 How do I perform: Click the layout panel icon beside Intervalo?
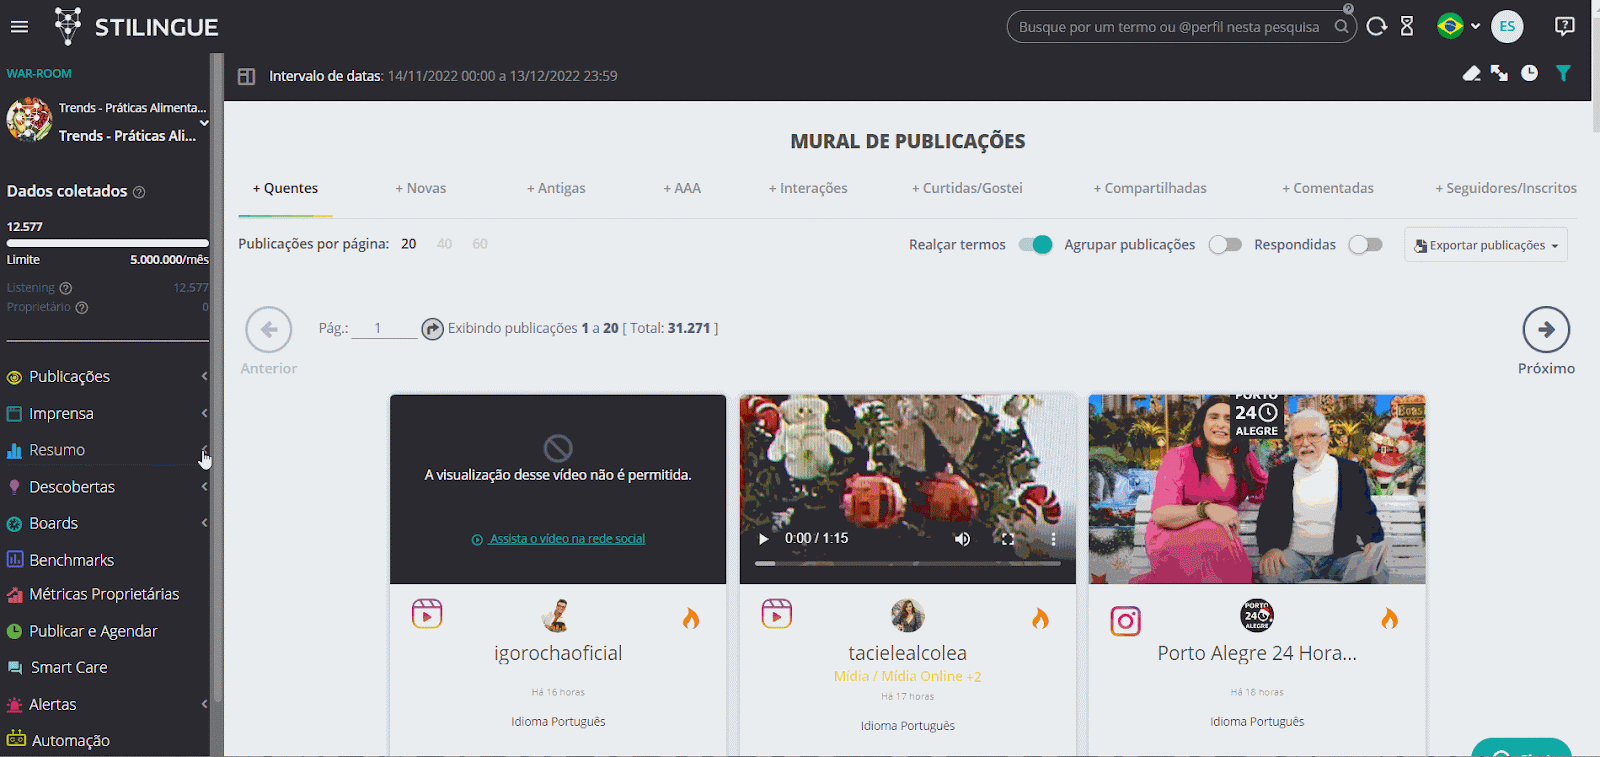[246, 76]
